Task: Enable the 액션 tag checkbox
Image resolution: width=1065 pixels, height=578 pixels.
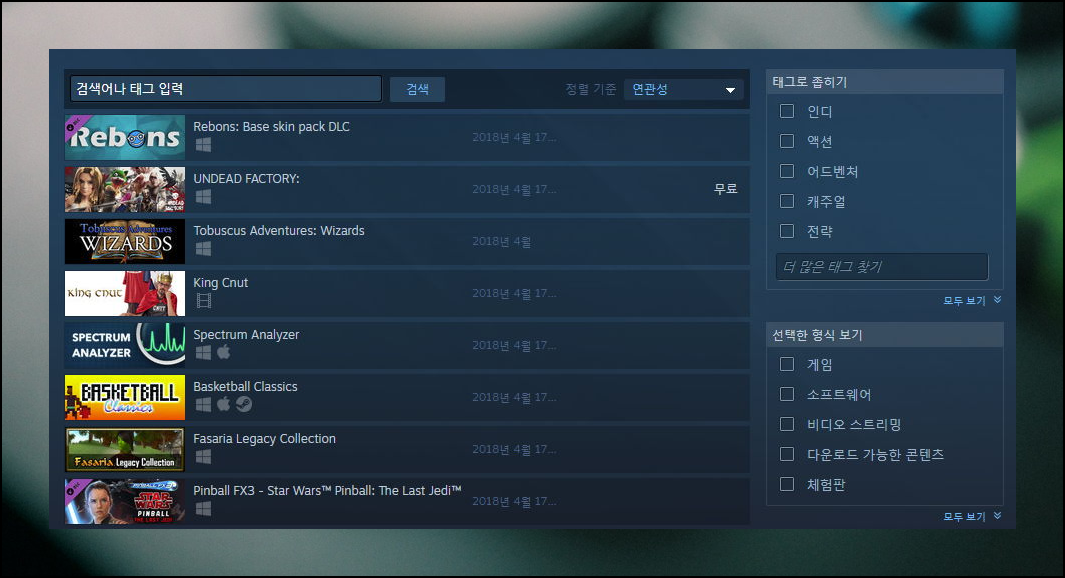Action: click(787, 141)
